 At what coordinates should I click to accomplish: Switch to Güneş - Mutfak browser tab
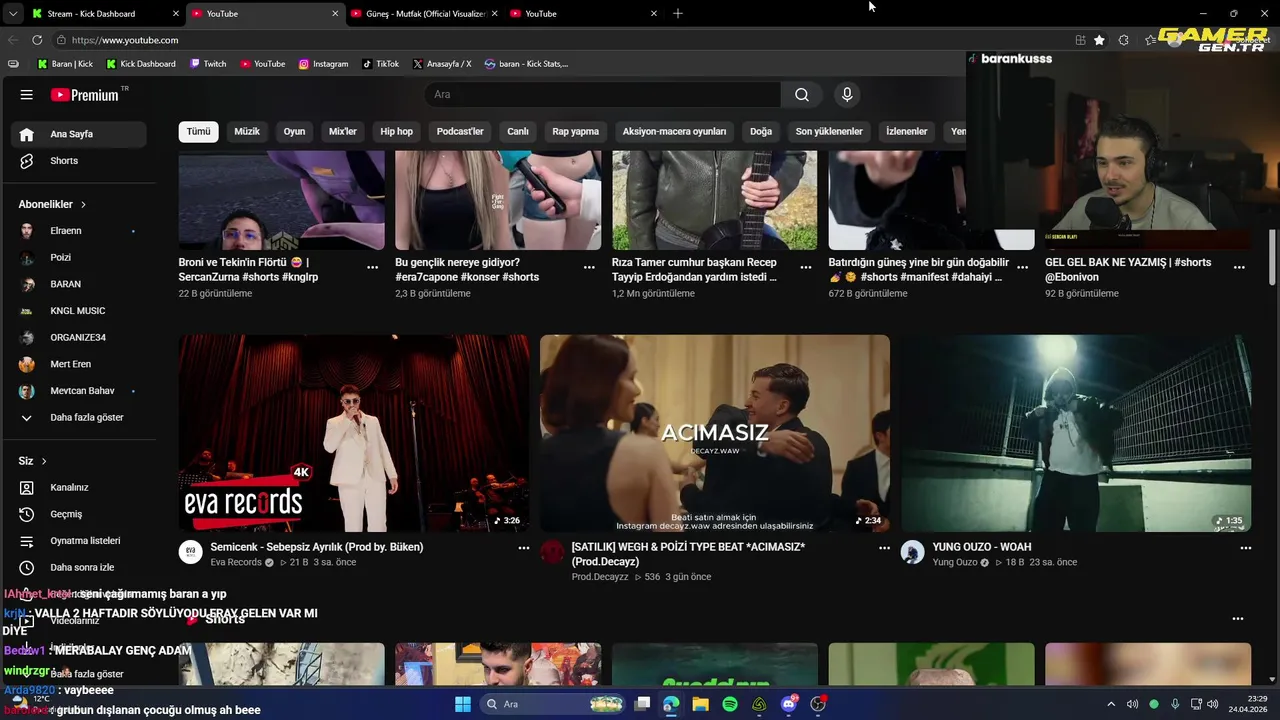tap(424, 14)
